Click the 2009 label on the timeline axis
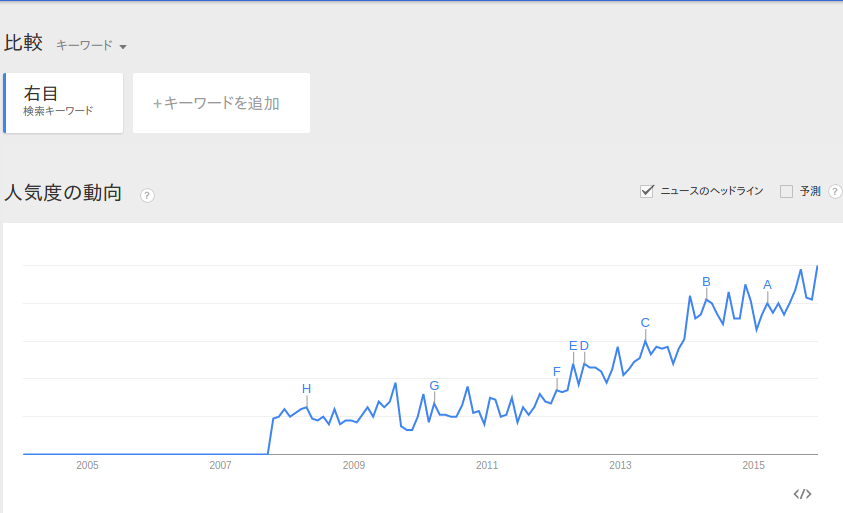This screenshot has height=513, width=843. (x=353, y=466)
